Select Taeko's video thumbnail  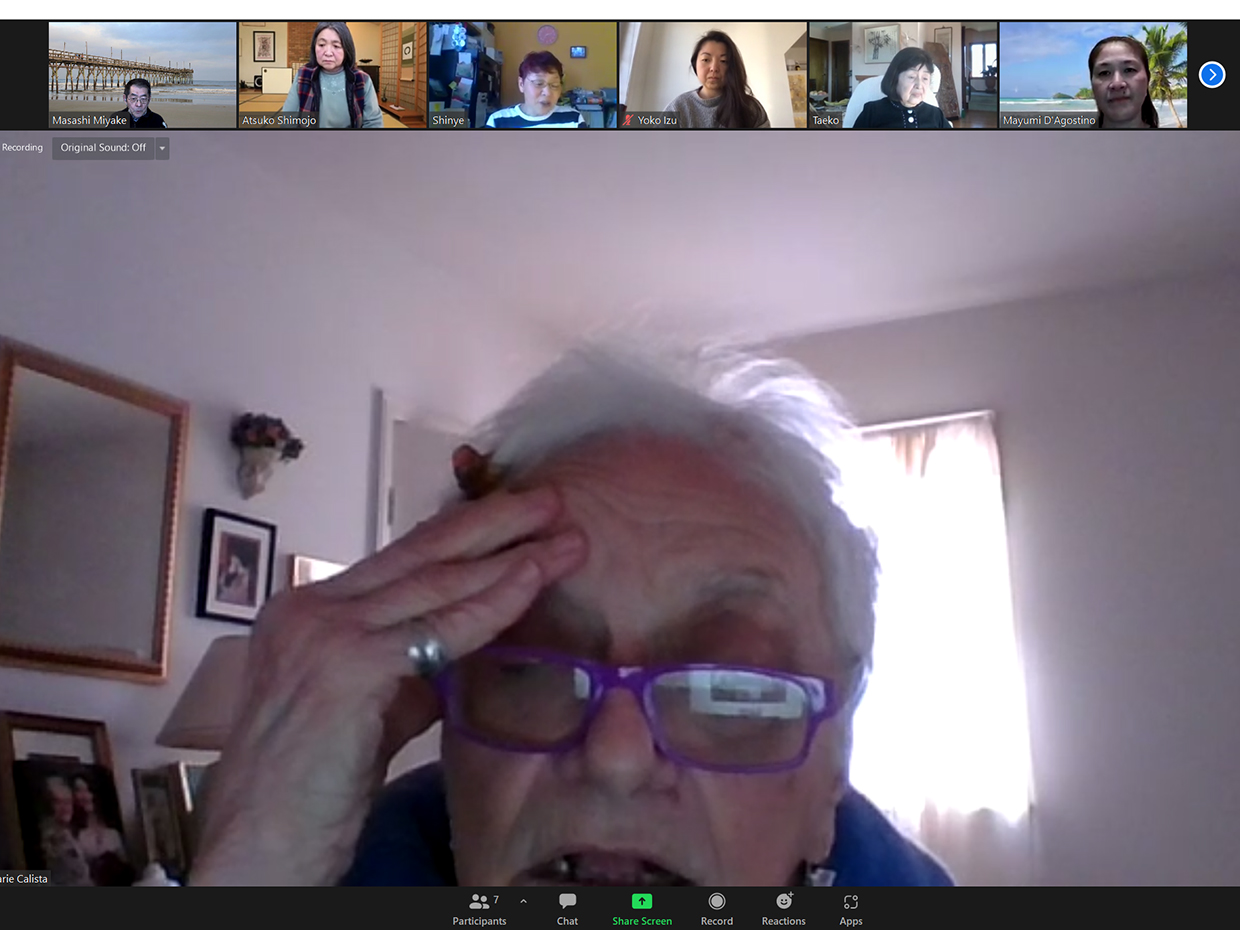[x=903, y=75]
